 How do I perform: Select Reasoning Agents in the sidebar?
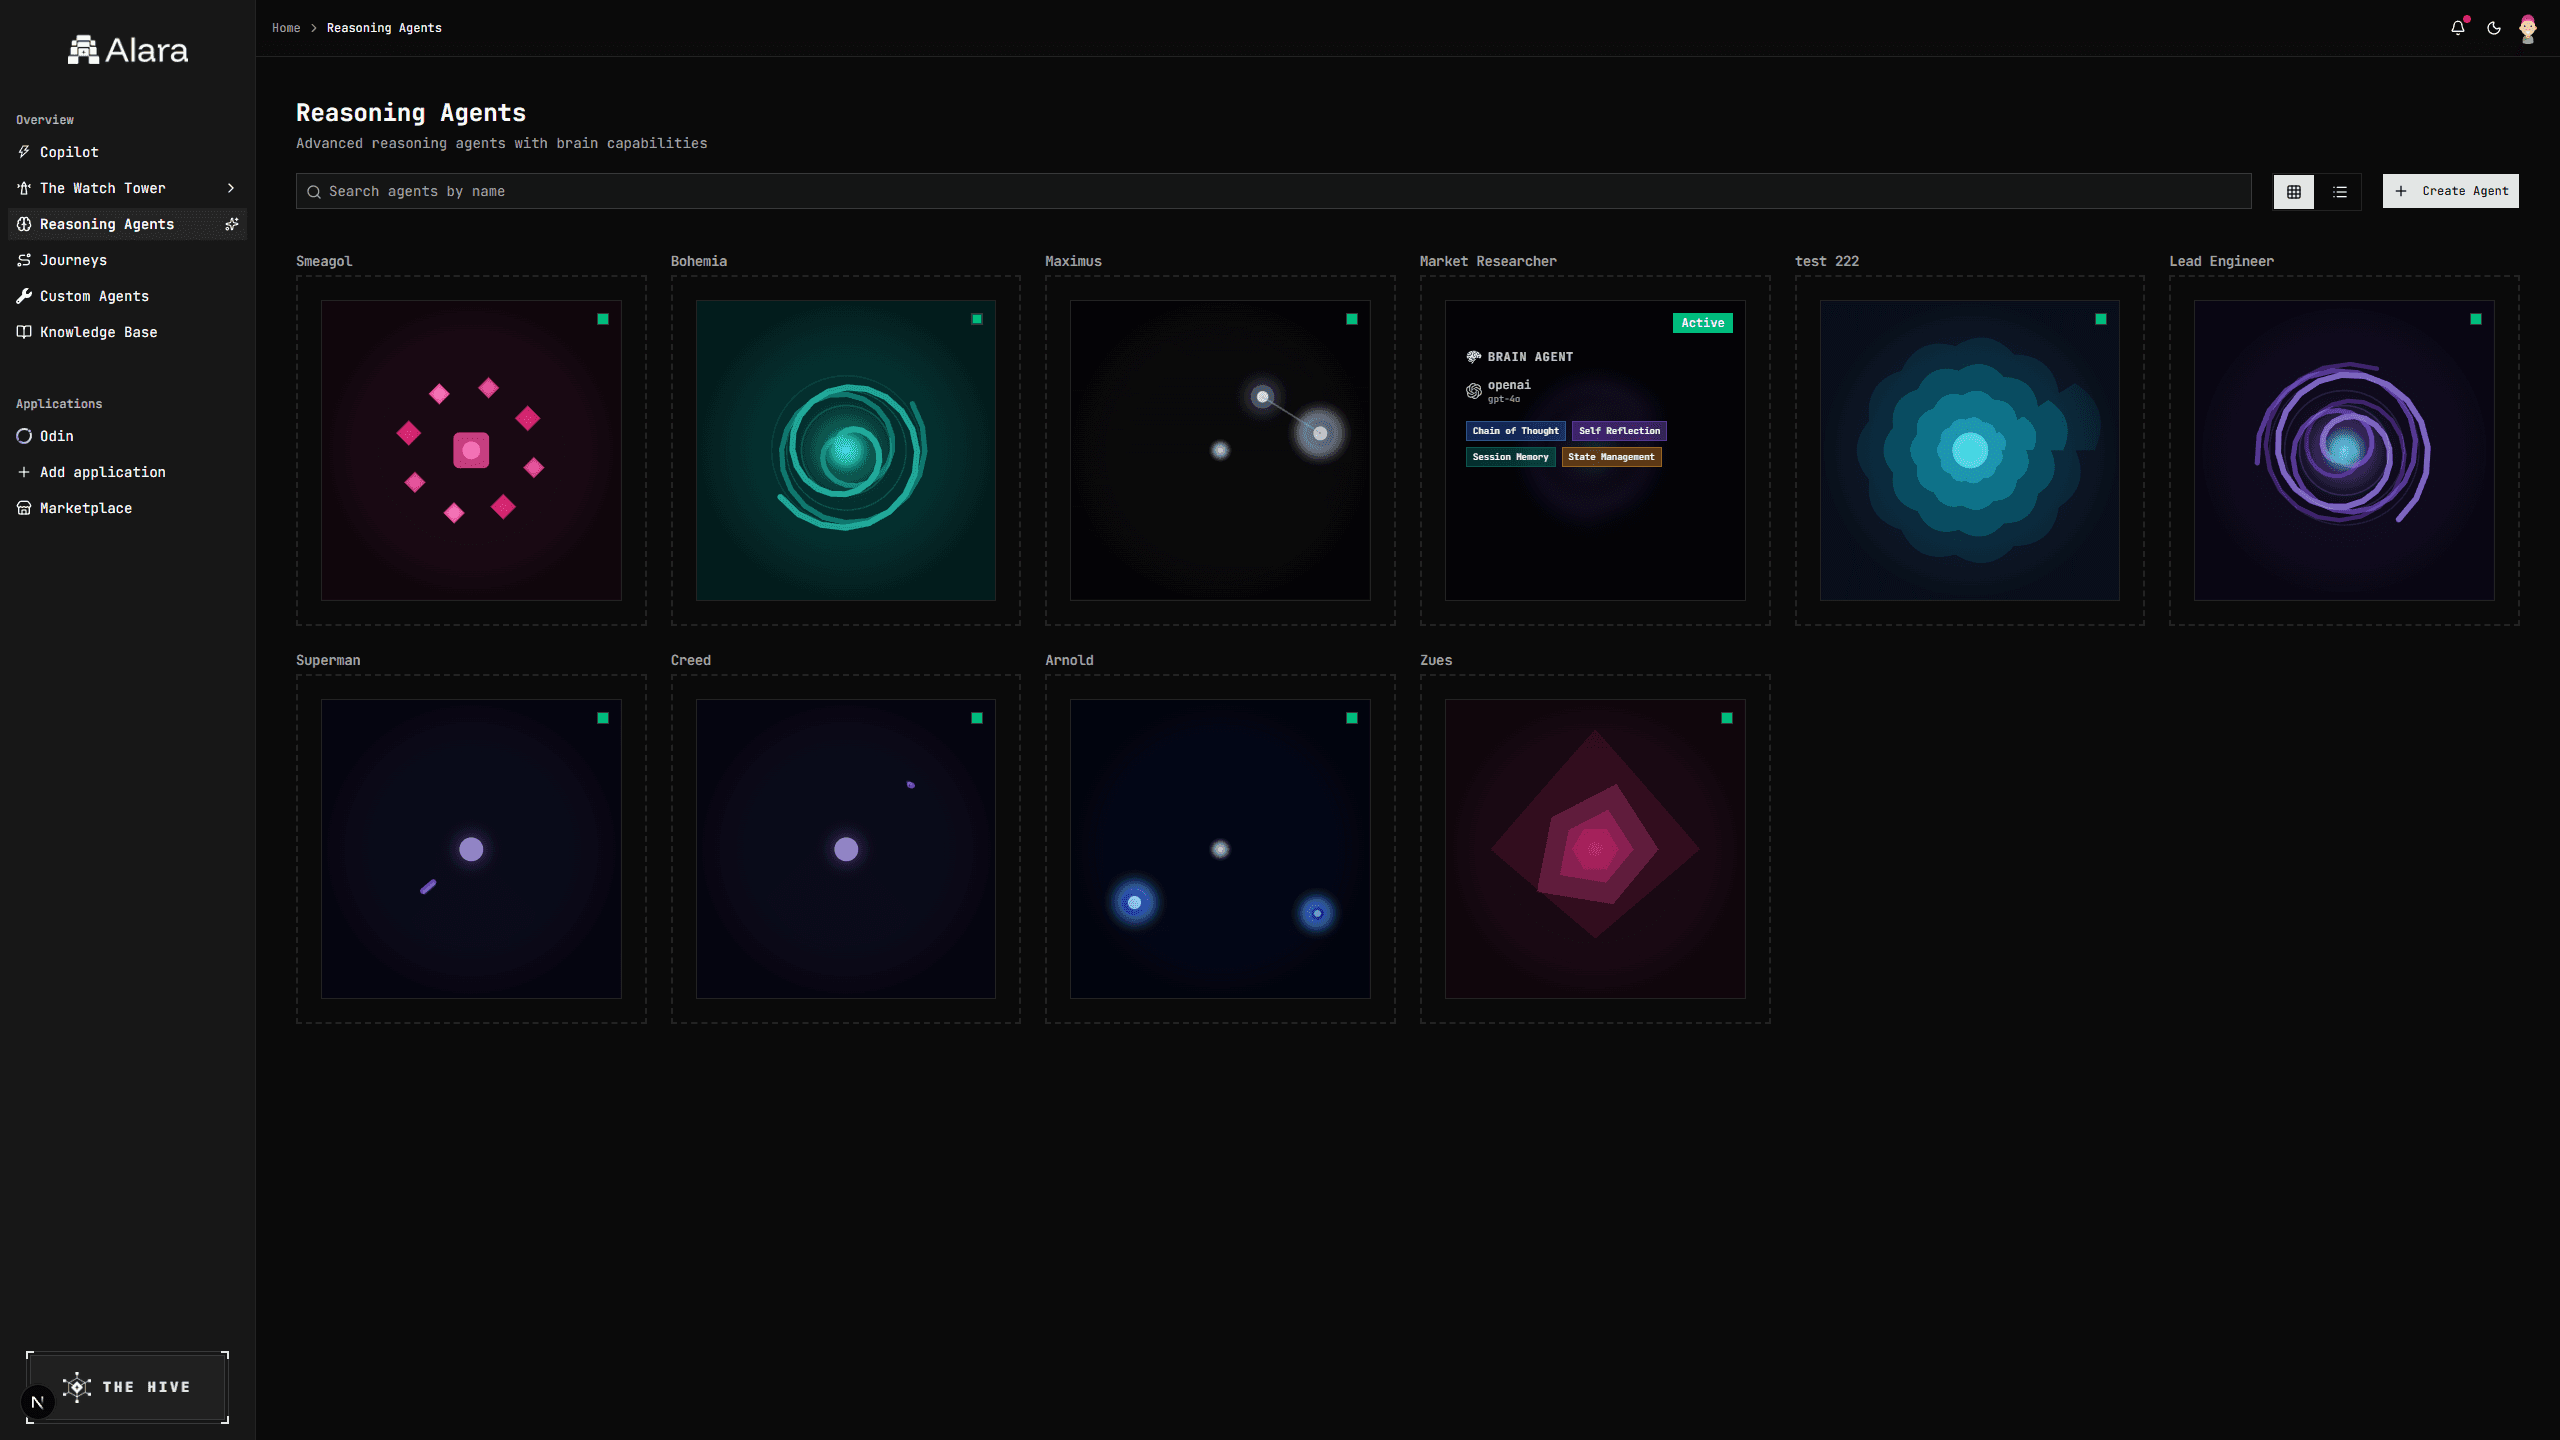[108, 224]
